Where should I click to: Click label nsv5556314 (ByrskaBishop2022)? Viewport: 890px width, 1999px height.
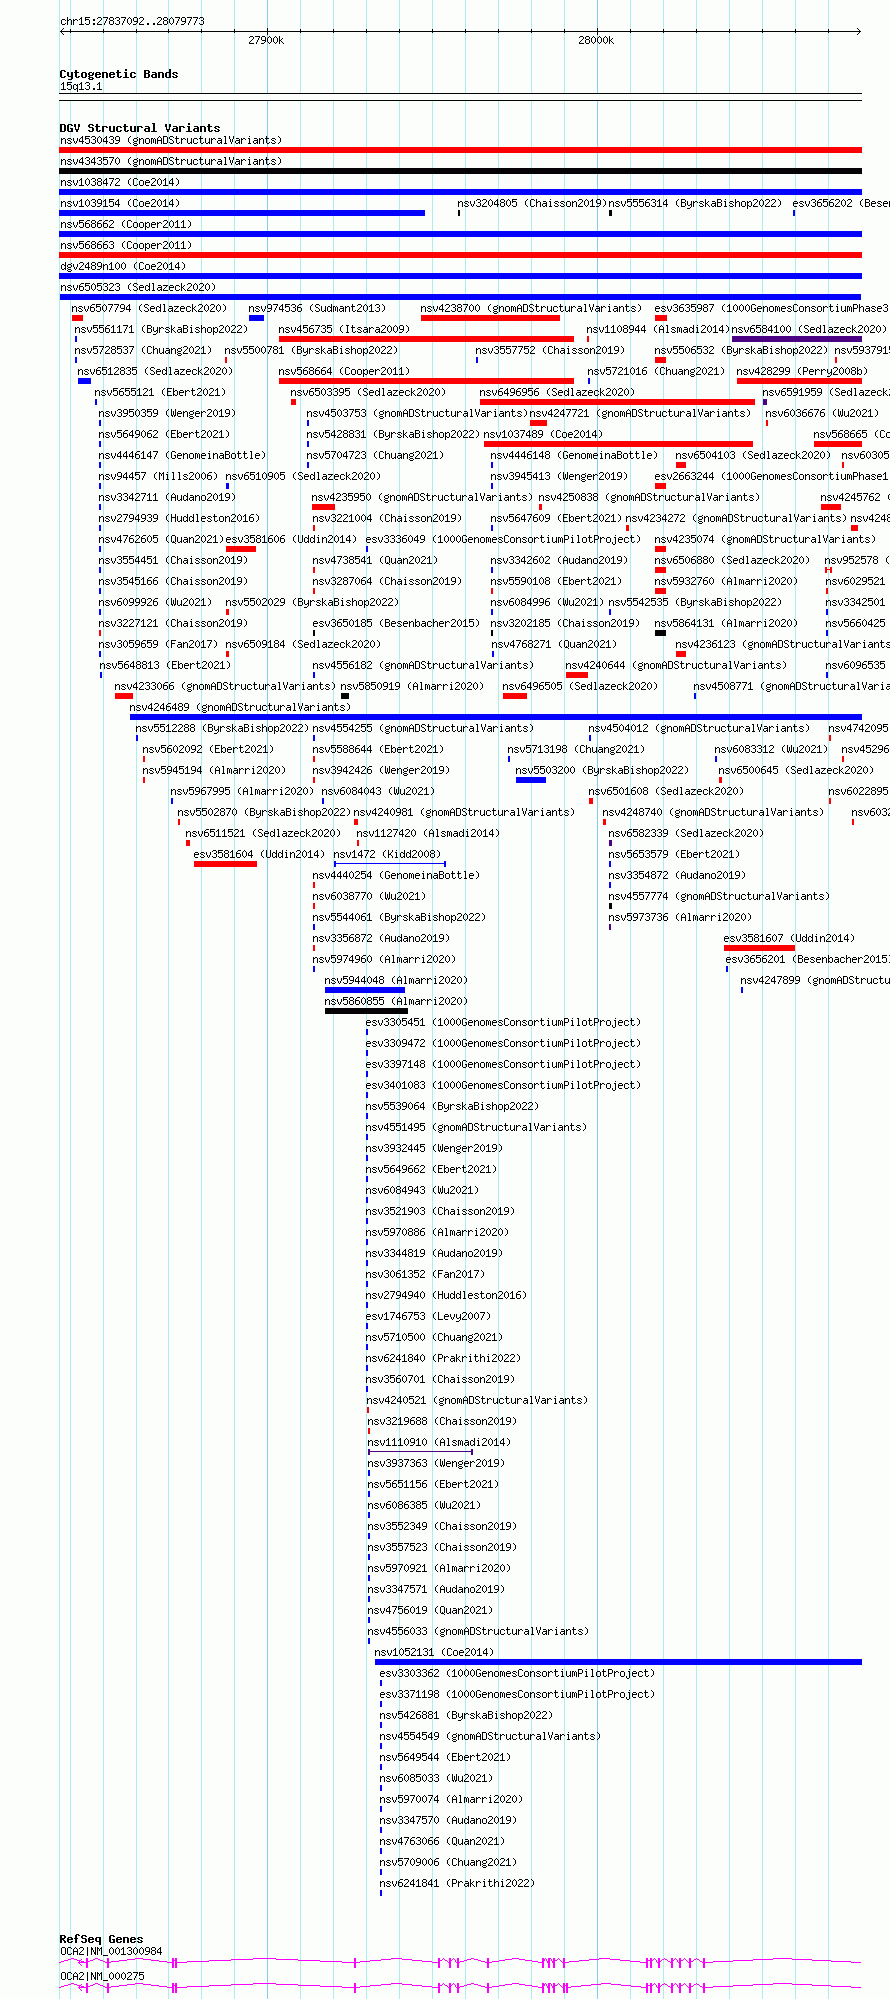click(x=695, y=204)
